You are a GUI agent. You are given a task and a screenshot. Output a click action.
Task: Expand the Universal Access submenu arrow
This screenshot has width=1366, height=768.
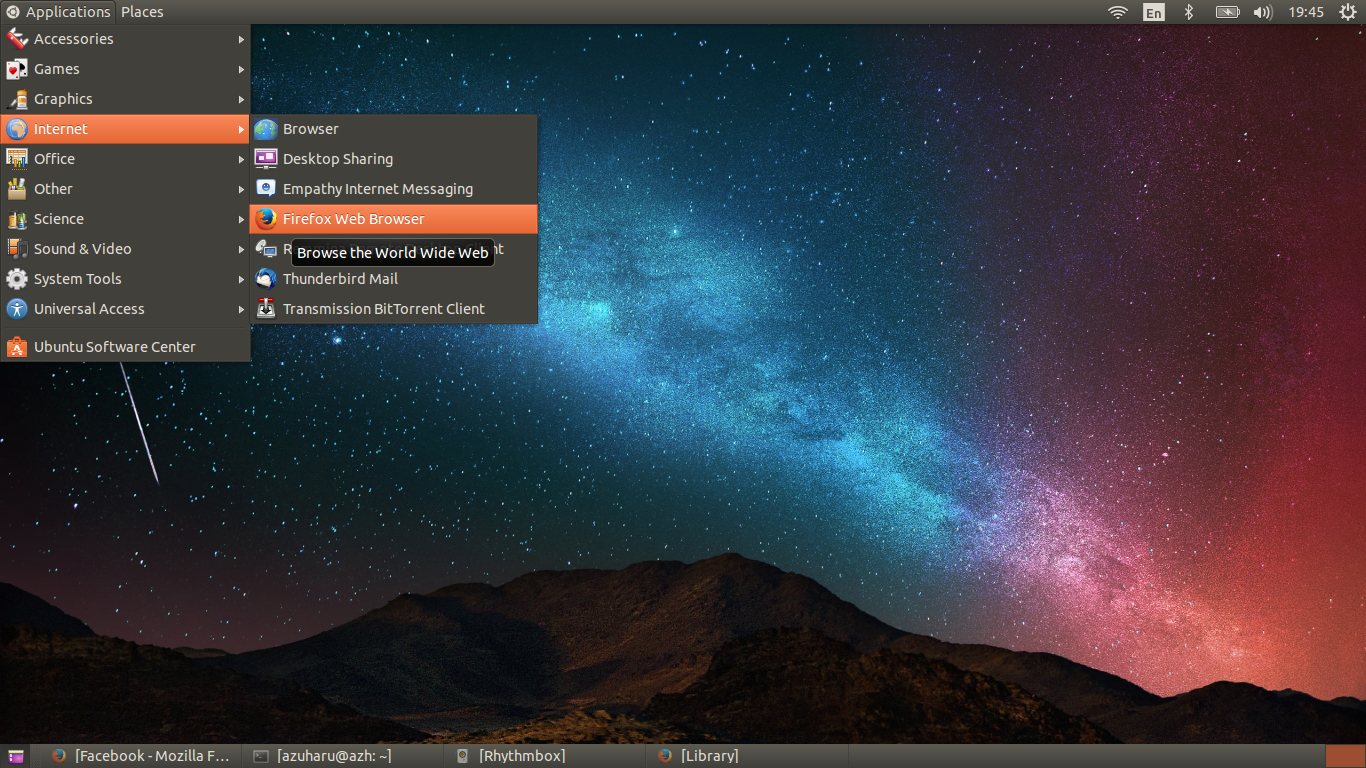tap(241, 309)
